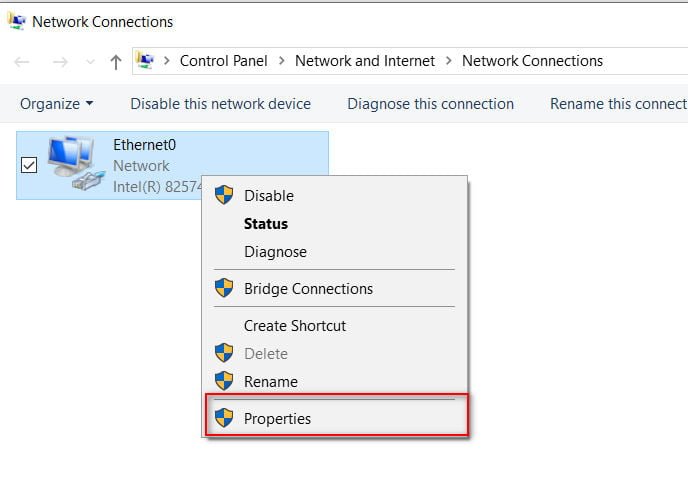Choose Diagnose in the context menu
This screenshot has height=504, width=688.
click(x=275, y=252)
